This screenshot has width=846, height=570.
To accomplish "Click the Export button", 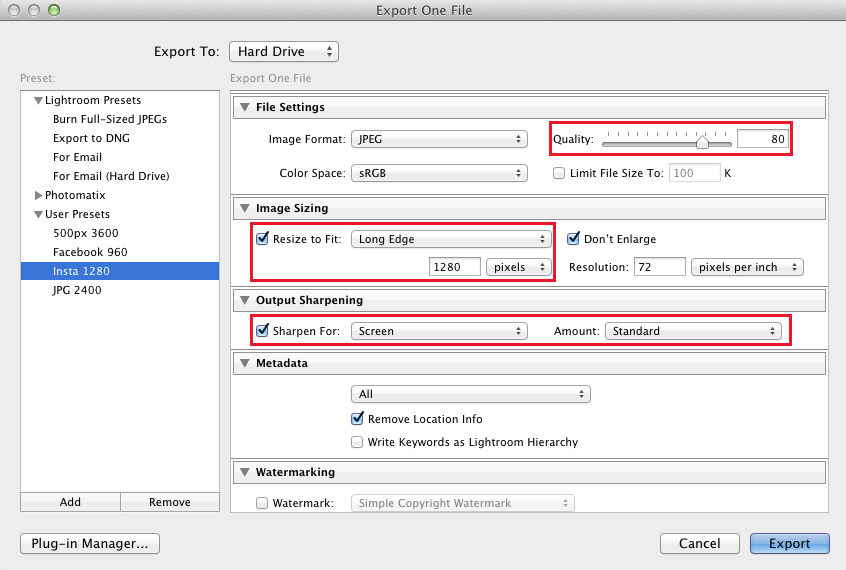I will 789,544.
